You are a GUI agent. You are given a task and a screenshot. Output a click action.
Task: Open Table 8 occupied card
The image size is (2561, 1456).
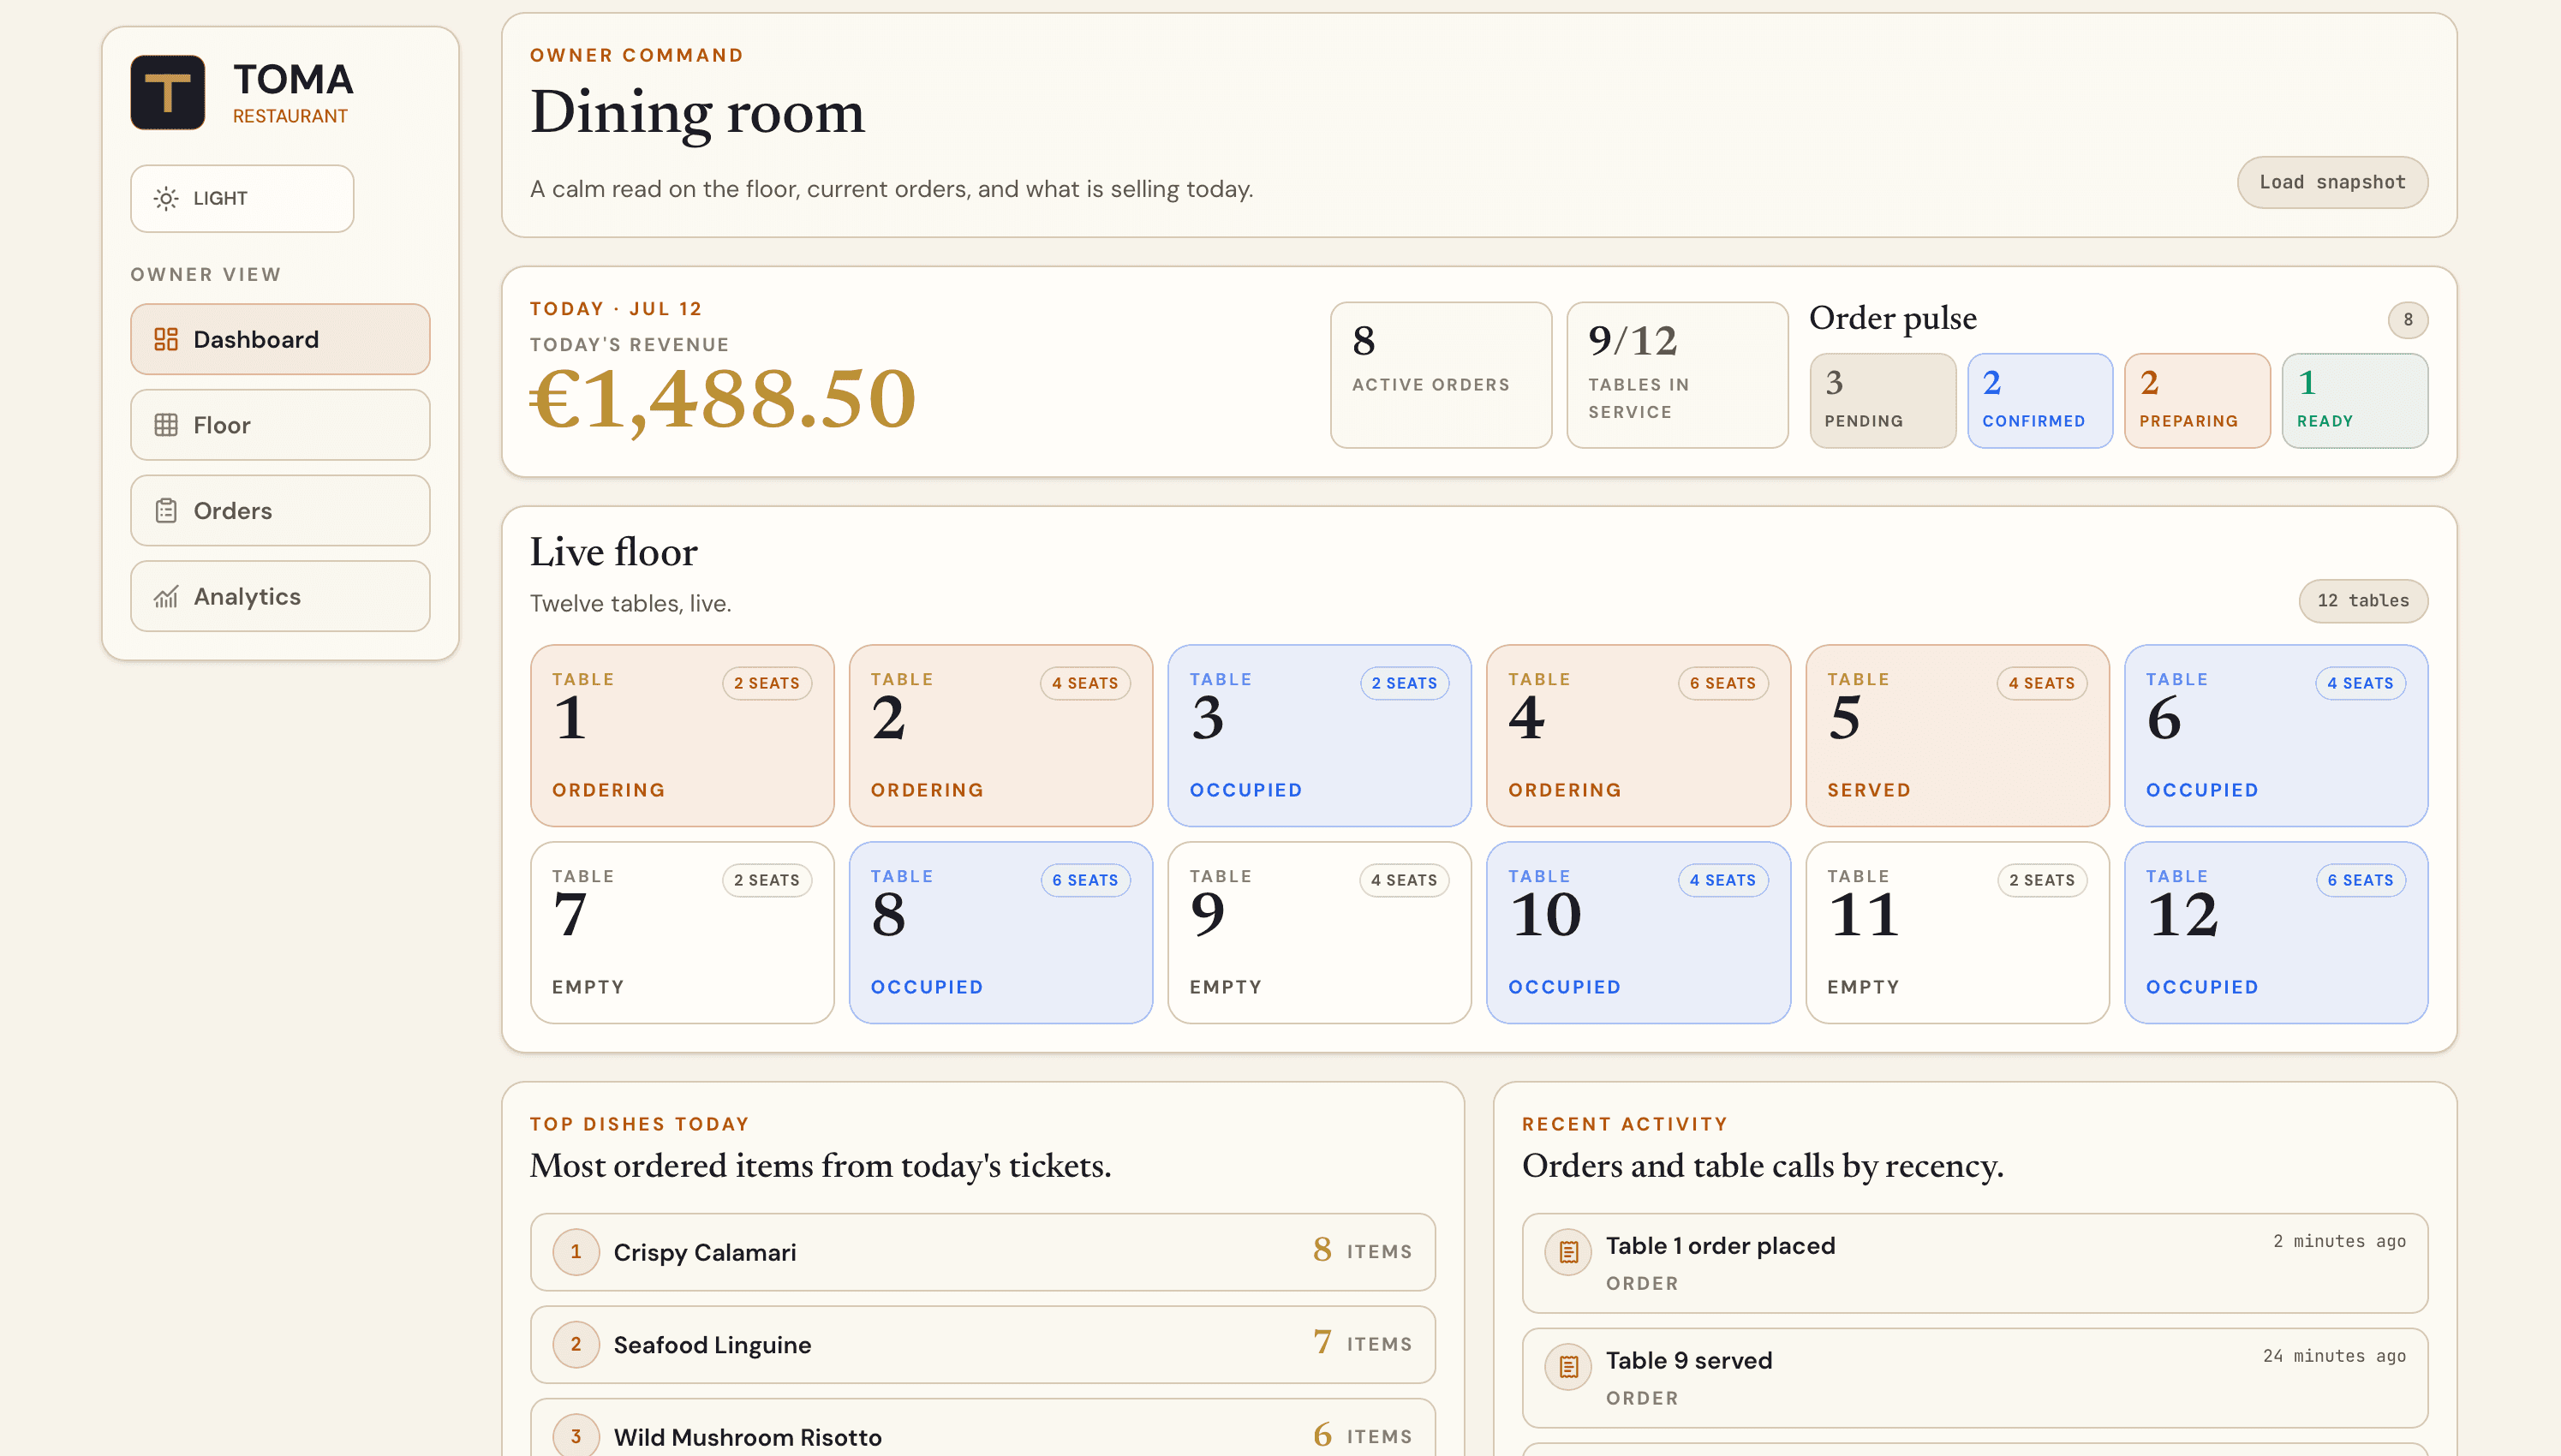coord(1001,933)
